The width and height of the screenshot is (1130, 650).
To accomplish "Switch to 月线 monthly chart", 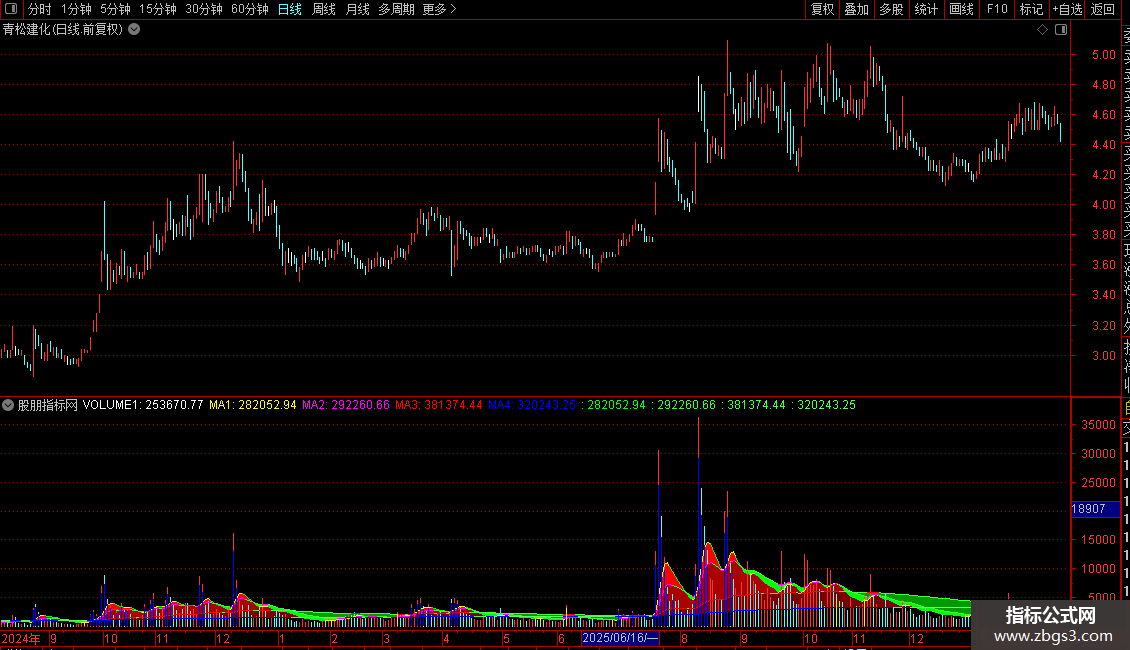I will pos(357,9).
